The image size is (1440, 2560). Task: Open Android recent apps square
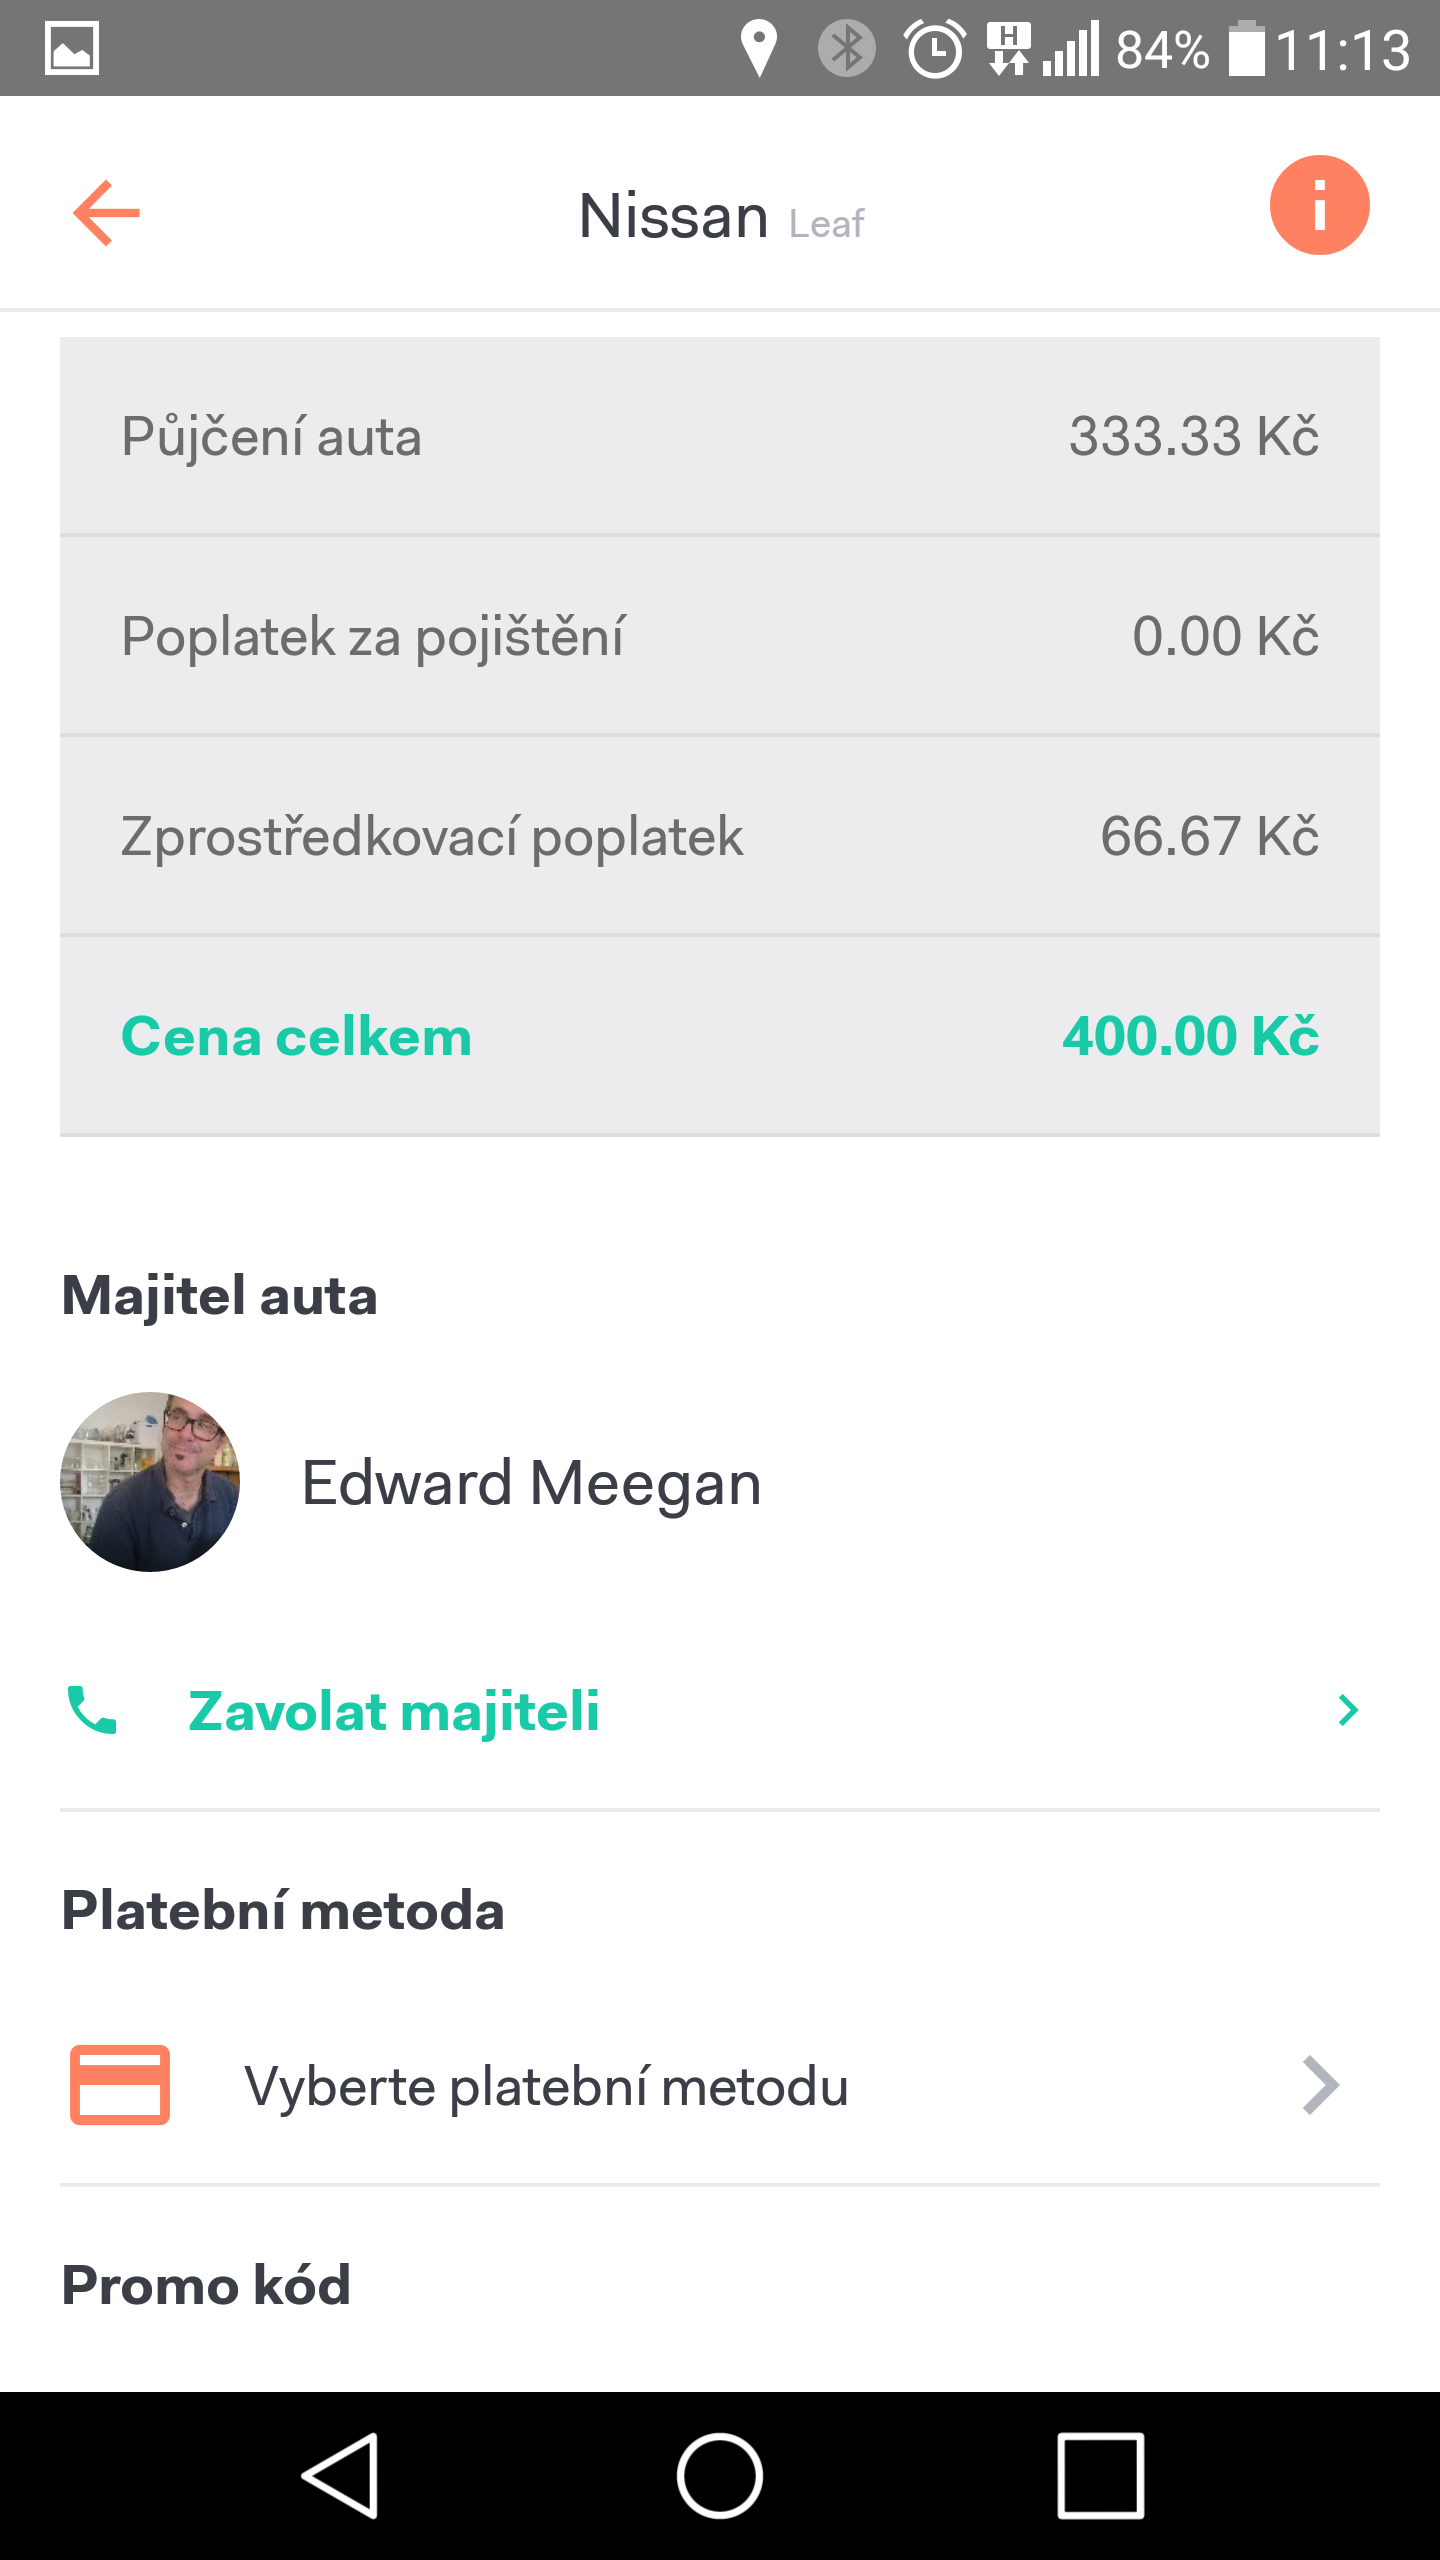tap(1100, 2476)
